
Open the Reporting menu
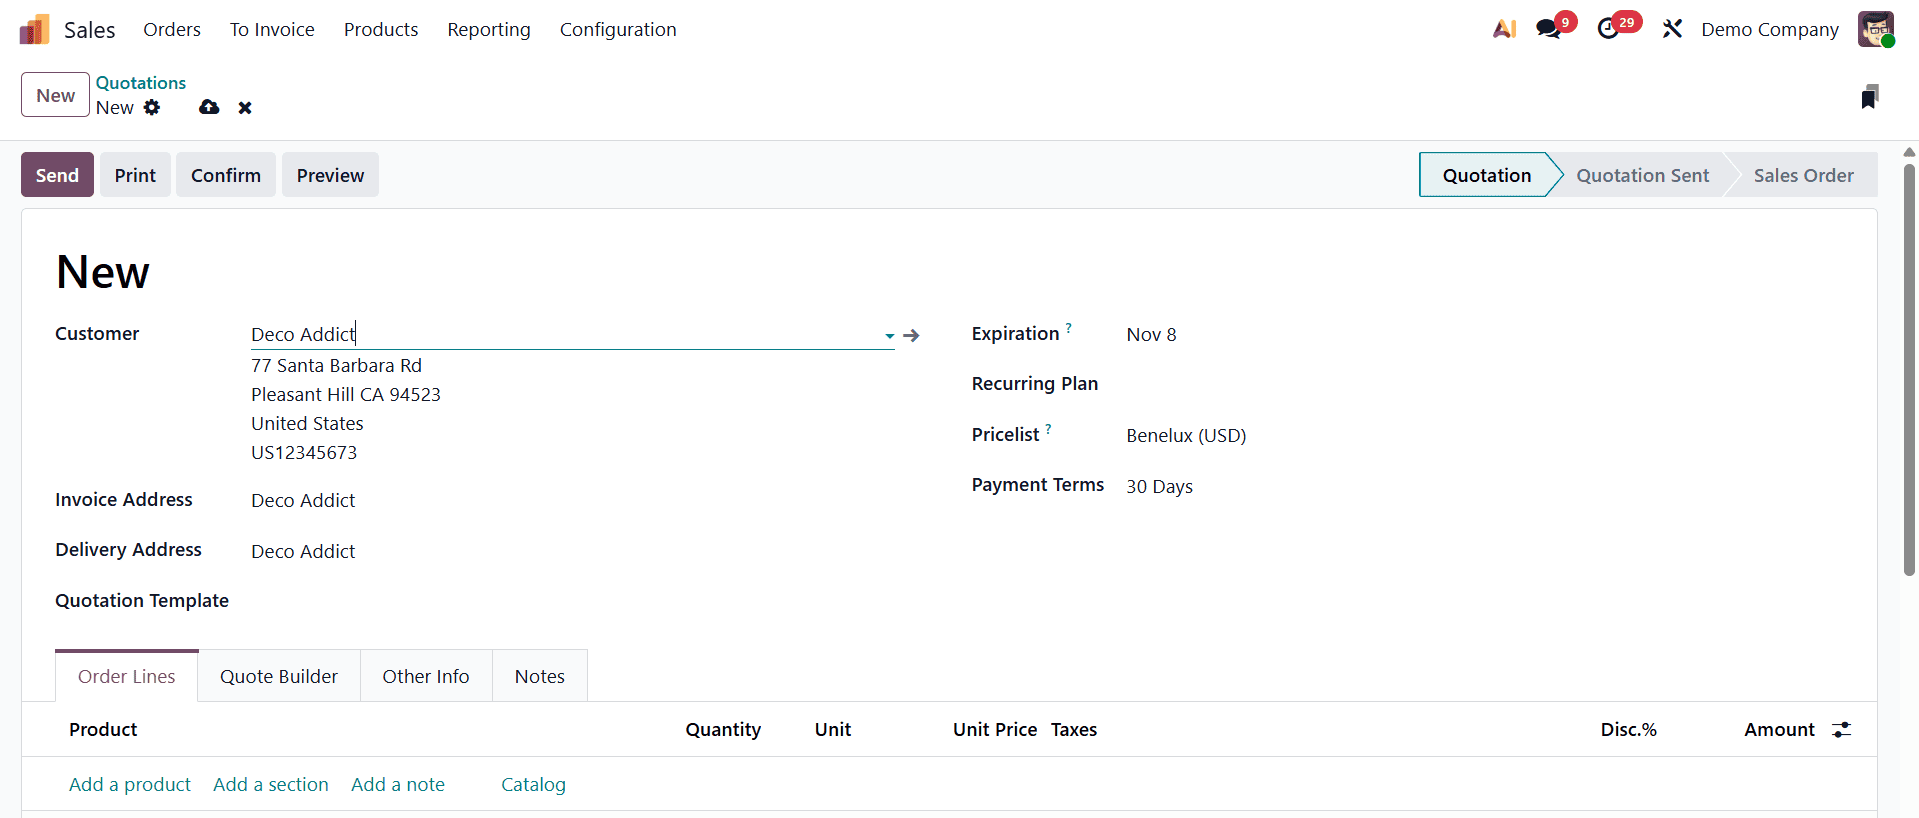pos(489,30)
